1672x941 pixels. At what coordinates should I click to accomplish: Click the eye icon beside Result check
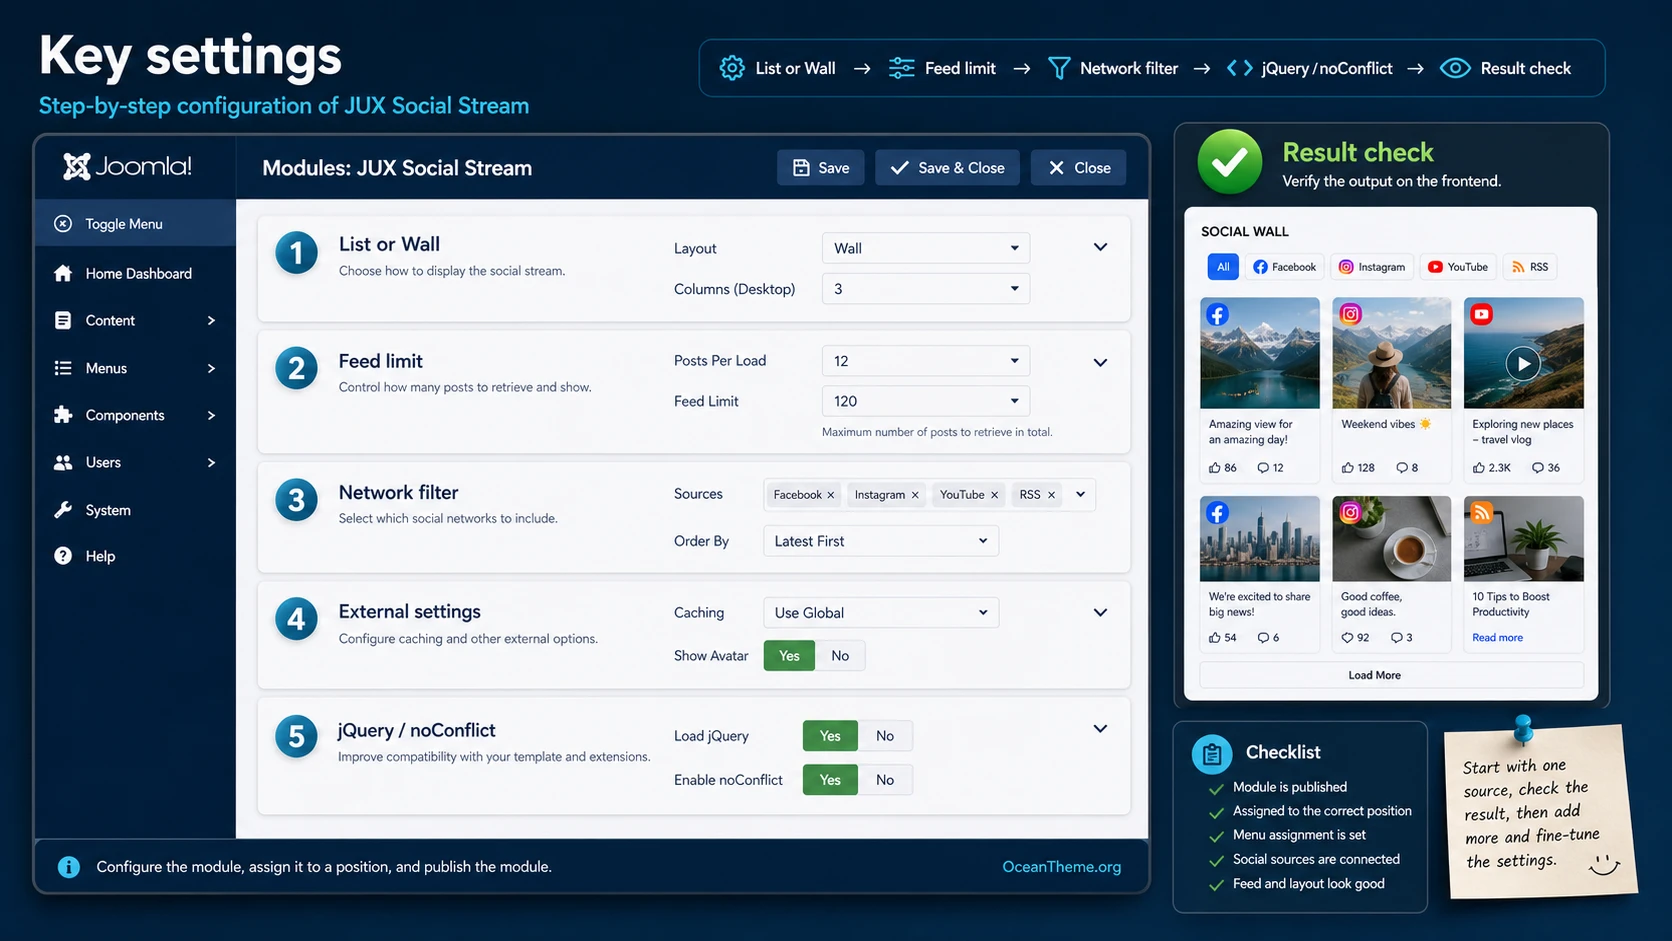(x=1455, y=68)
